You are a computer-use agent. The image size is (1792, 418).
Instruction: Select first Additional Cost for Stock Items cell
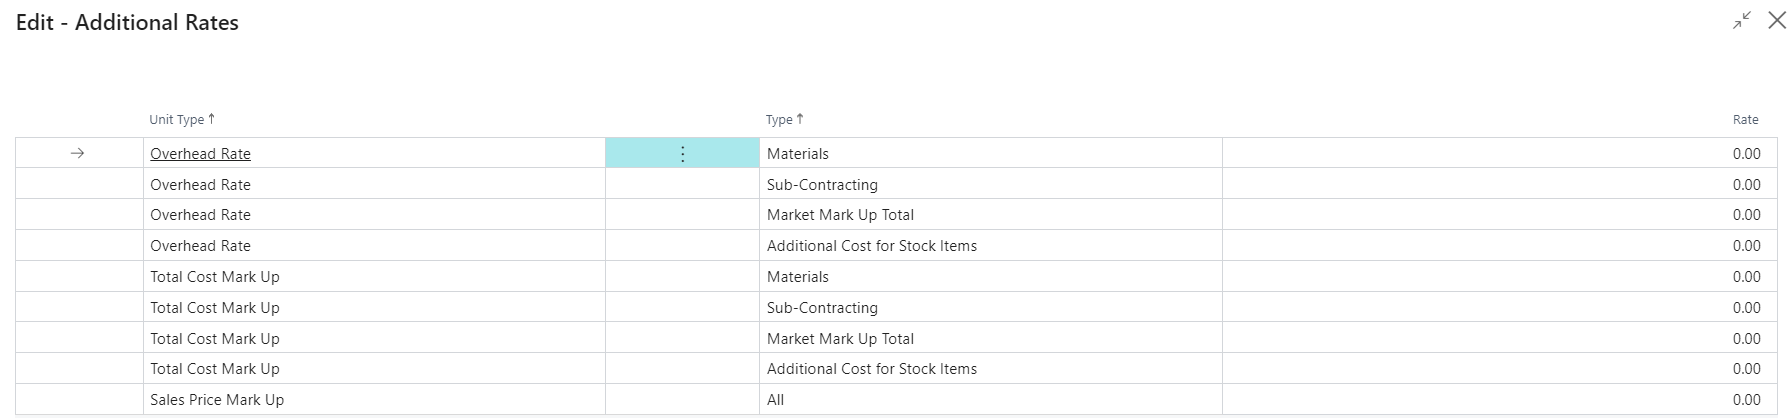(990, 245)
